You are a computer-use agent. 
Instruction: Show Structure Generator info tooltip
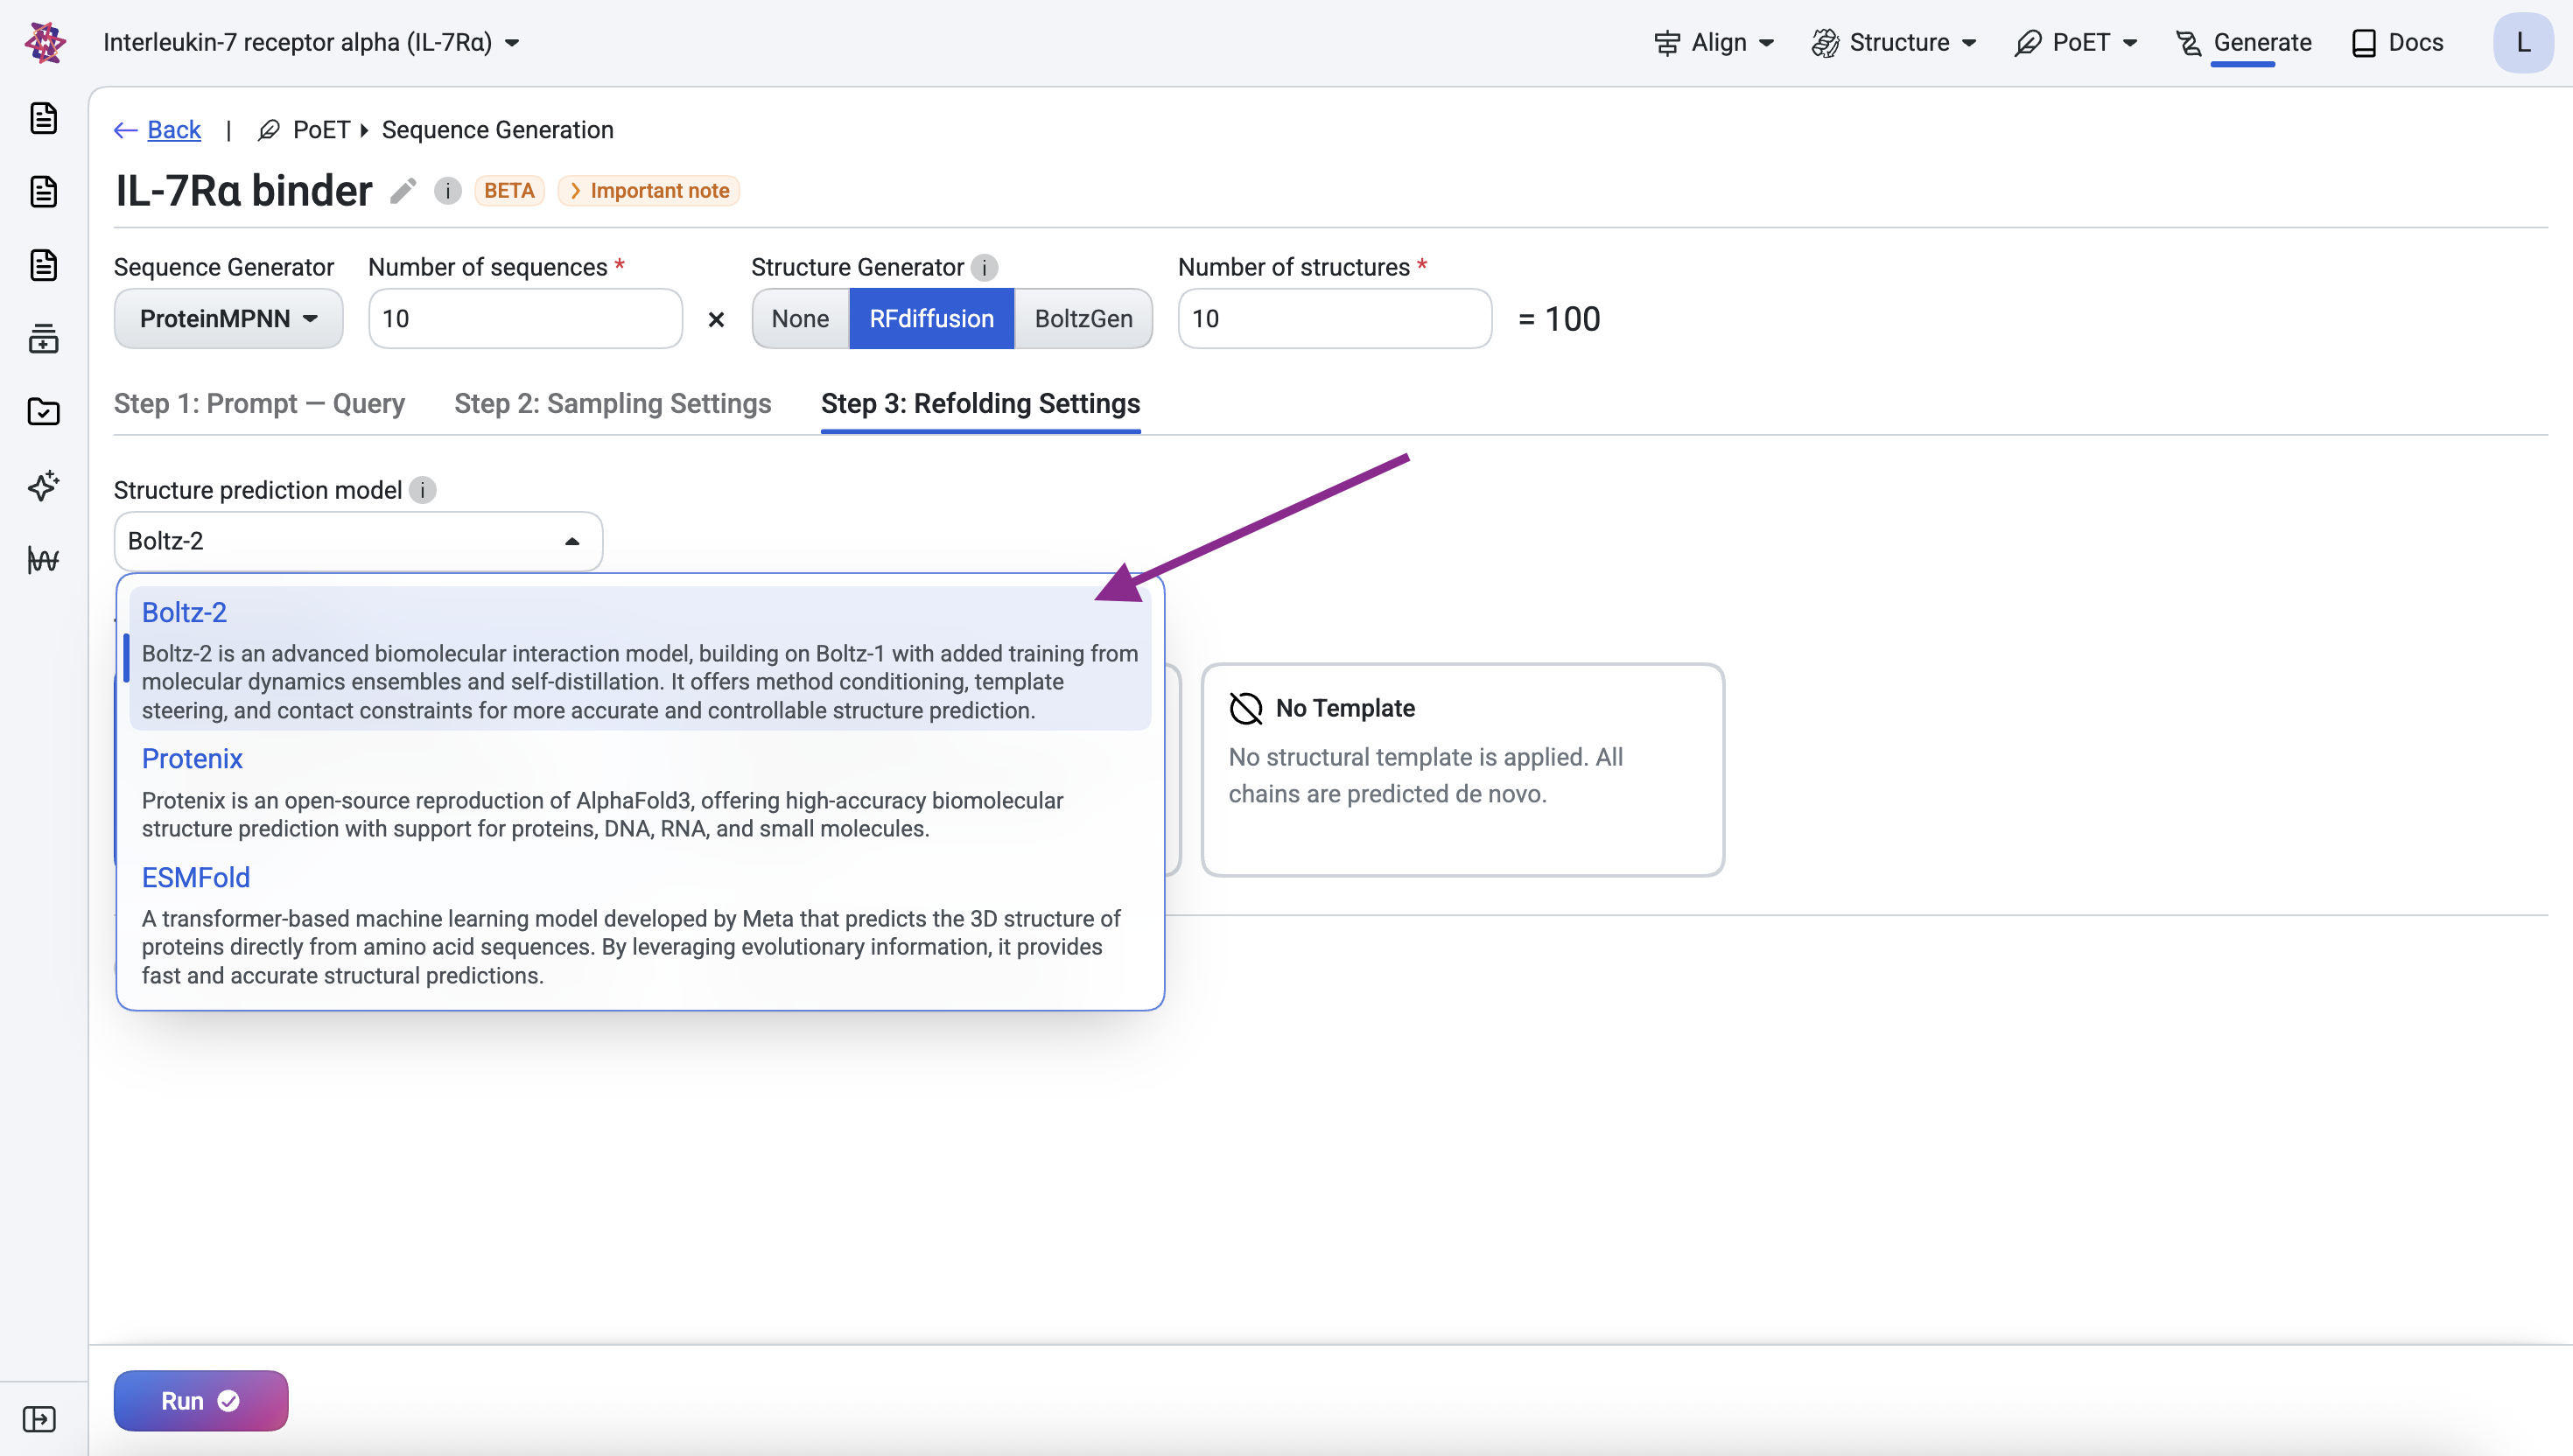click(984, 267)
